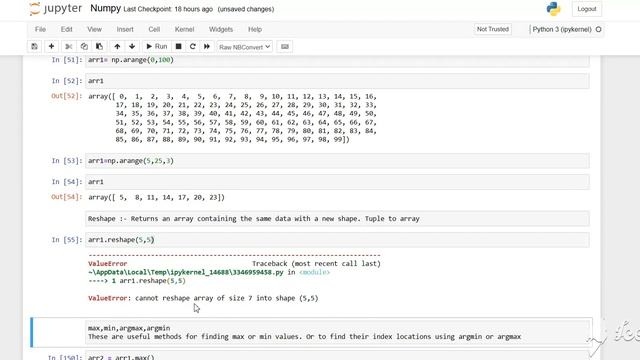This screenshot has width=640, height=360.
Task: Open the Kernel menu
Action: click(x=184, y=29)
